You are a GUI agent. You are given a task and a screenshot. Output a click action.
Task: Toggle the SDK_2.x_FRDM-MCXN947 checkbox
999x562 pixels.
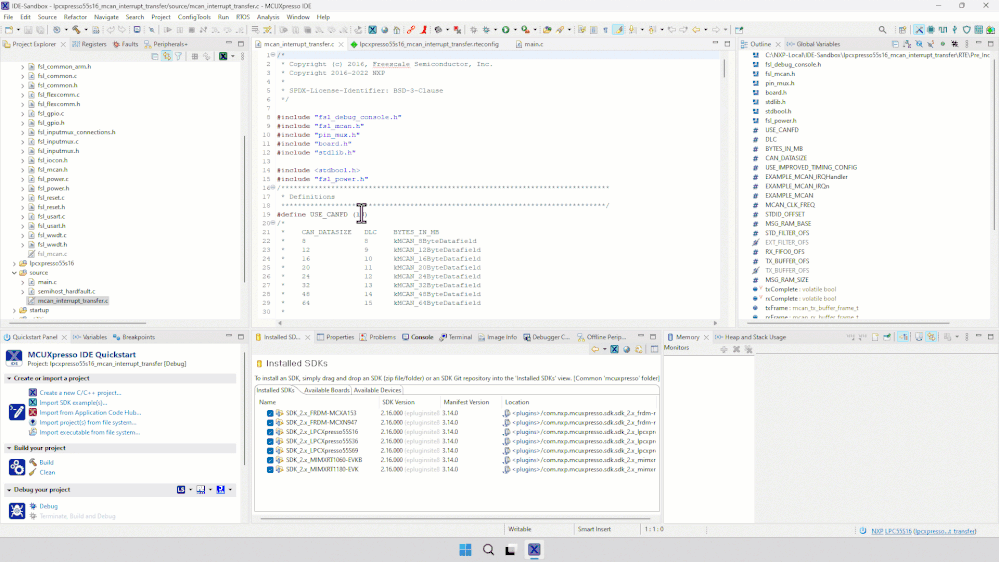pos(270,422)
